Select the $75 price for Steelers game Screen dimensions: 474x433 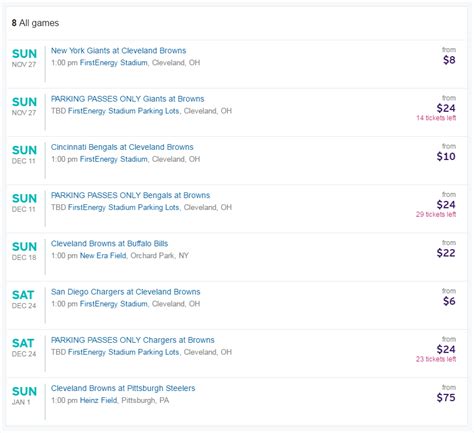(446, 398)
